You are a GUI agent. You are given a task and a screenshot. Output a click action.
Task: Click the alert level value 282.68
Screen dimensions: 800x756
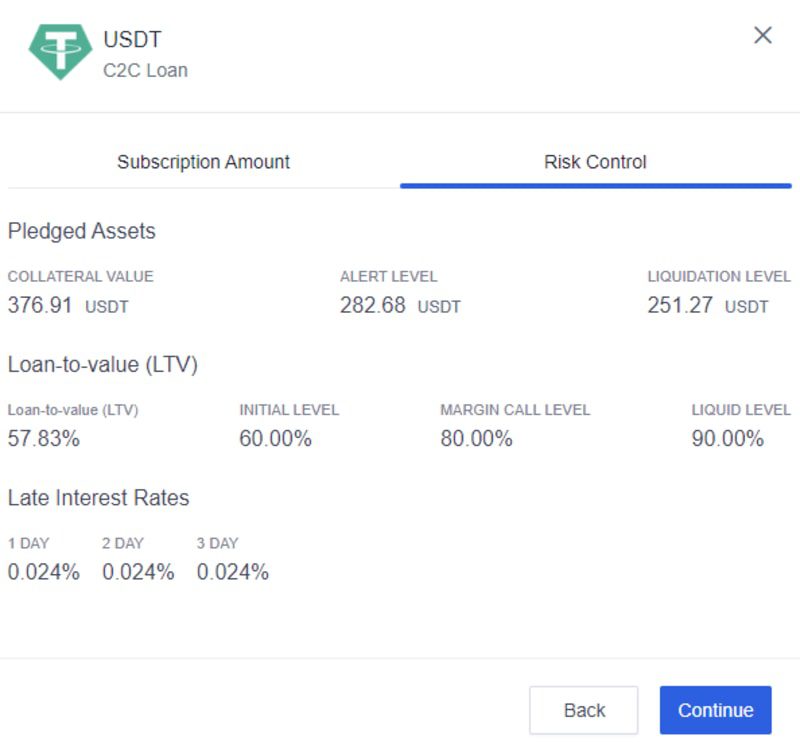[x=373, y=306]
